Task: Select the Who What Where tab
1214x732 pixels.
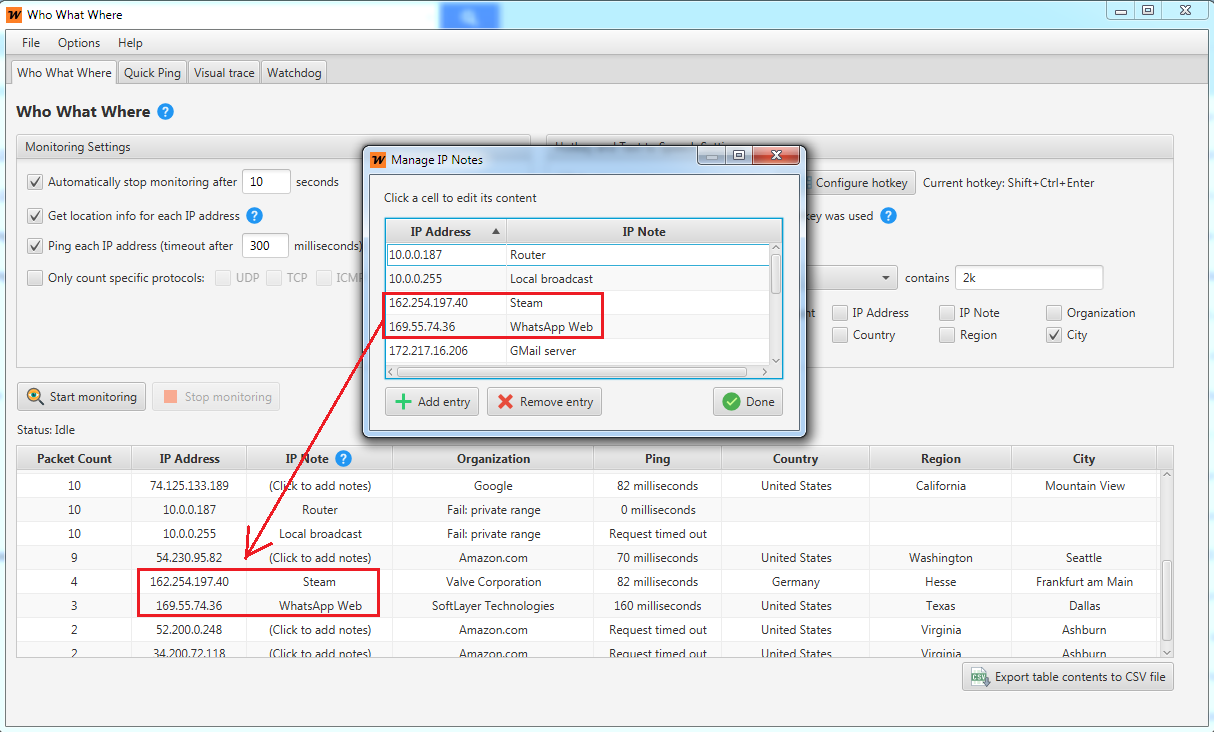Action: 64,72
